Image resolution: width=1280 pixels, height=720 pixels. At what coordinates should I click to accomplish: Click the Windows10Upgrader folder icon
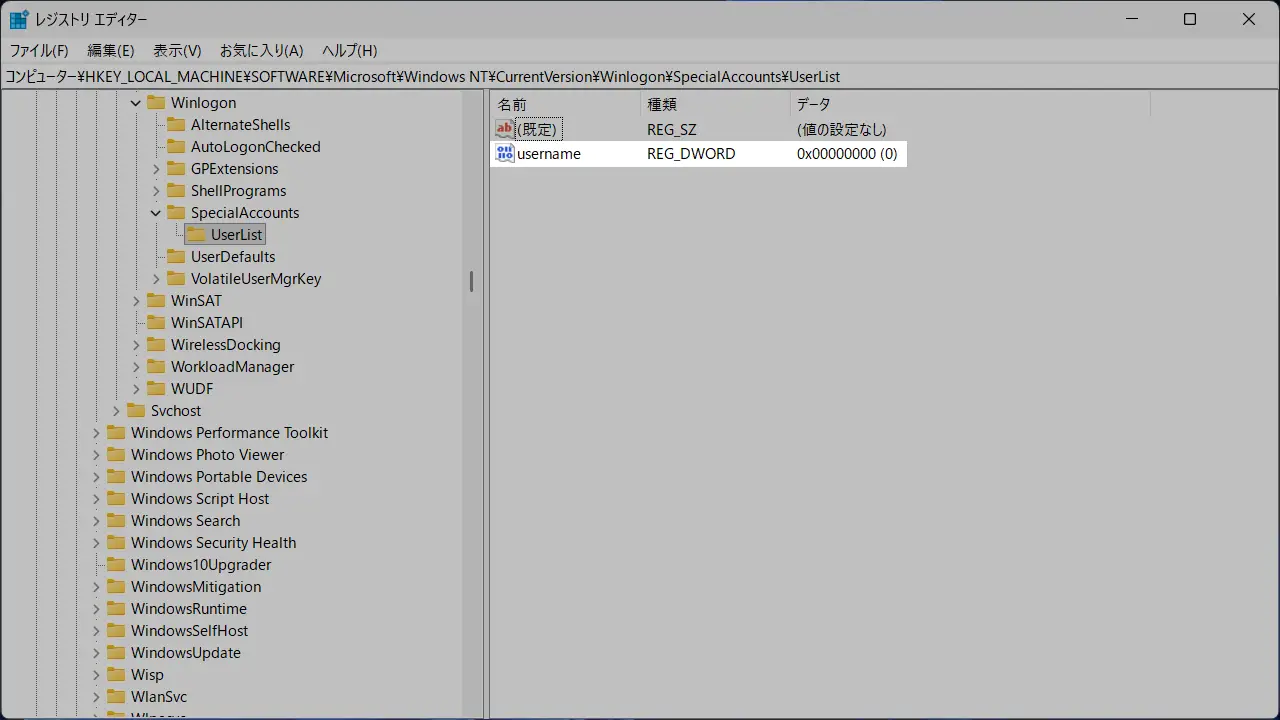click(x=116, y=565)
